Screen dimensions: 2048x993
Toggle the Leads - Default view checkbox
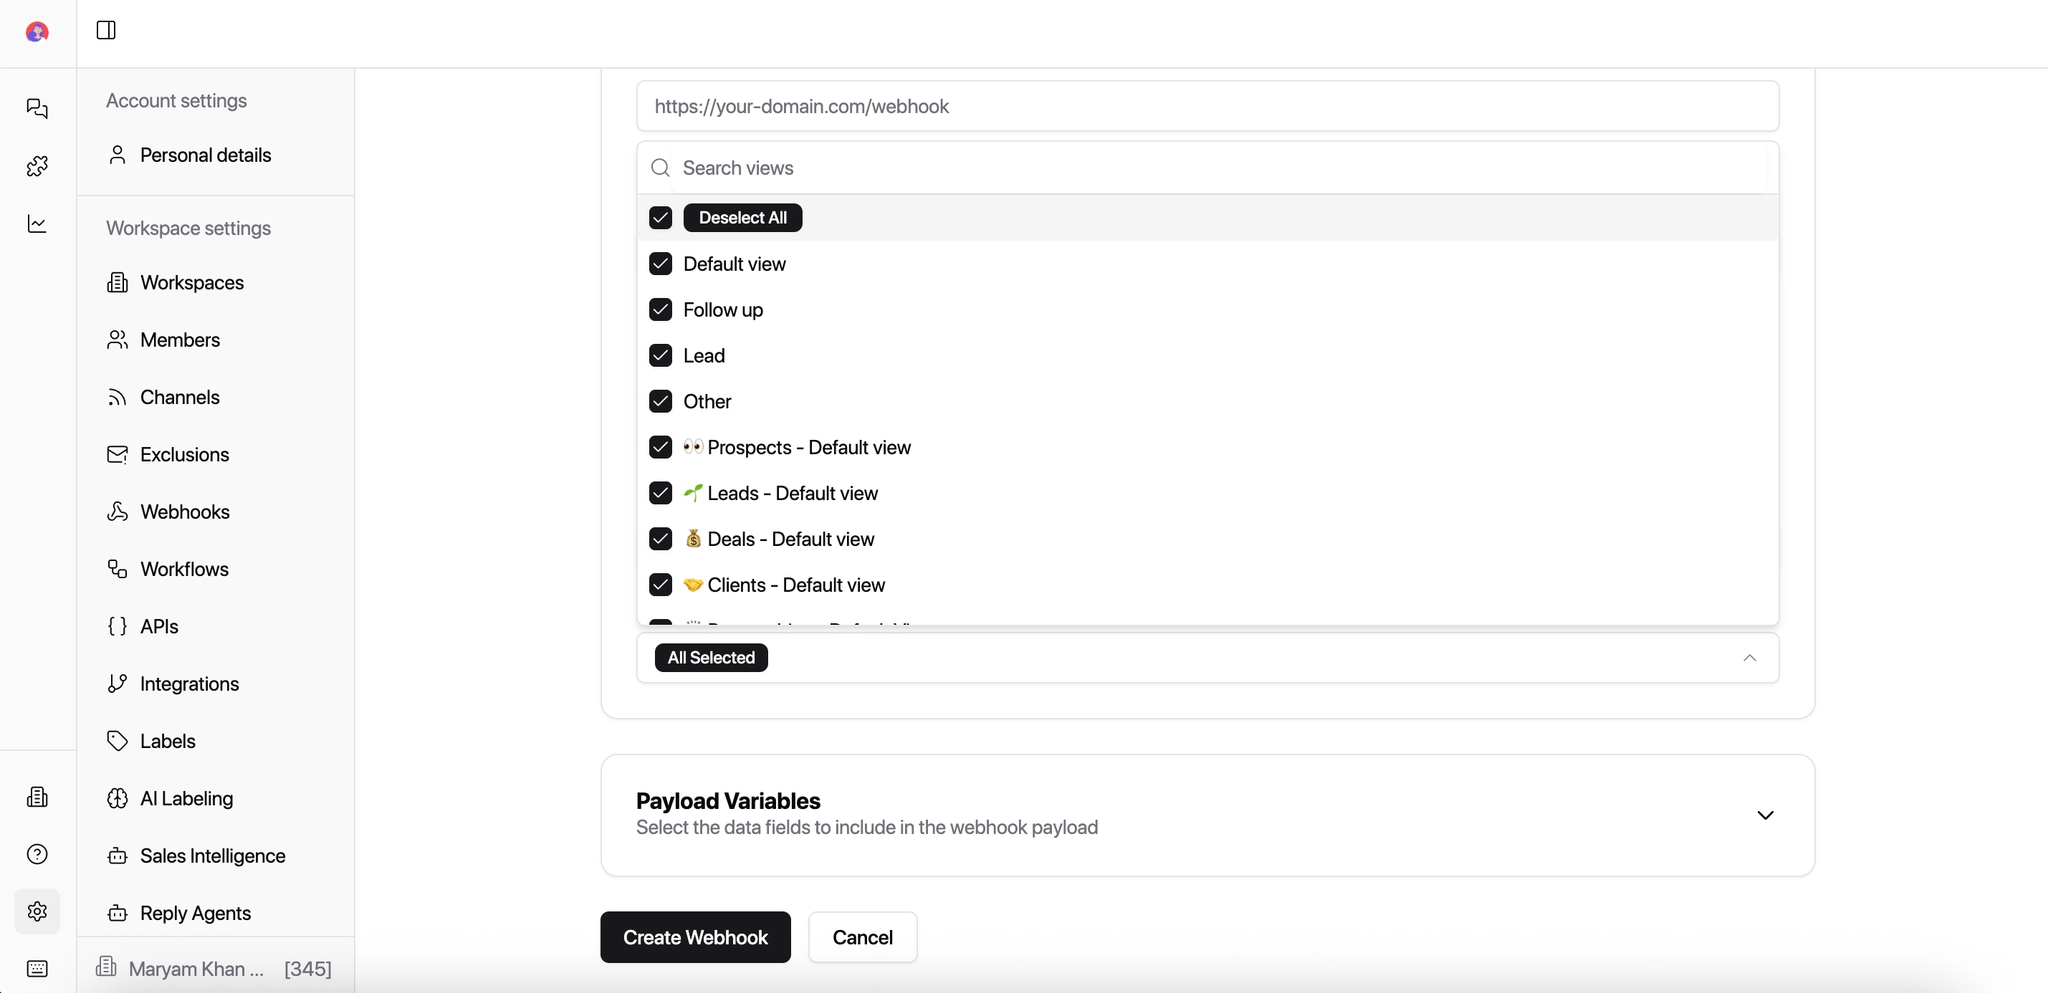point(661,492)
